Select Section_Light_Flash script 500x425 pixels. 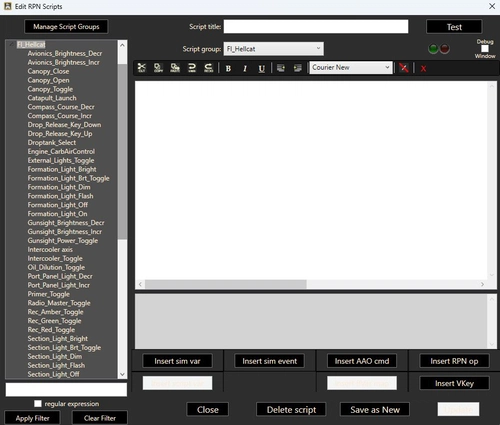56,365
